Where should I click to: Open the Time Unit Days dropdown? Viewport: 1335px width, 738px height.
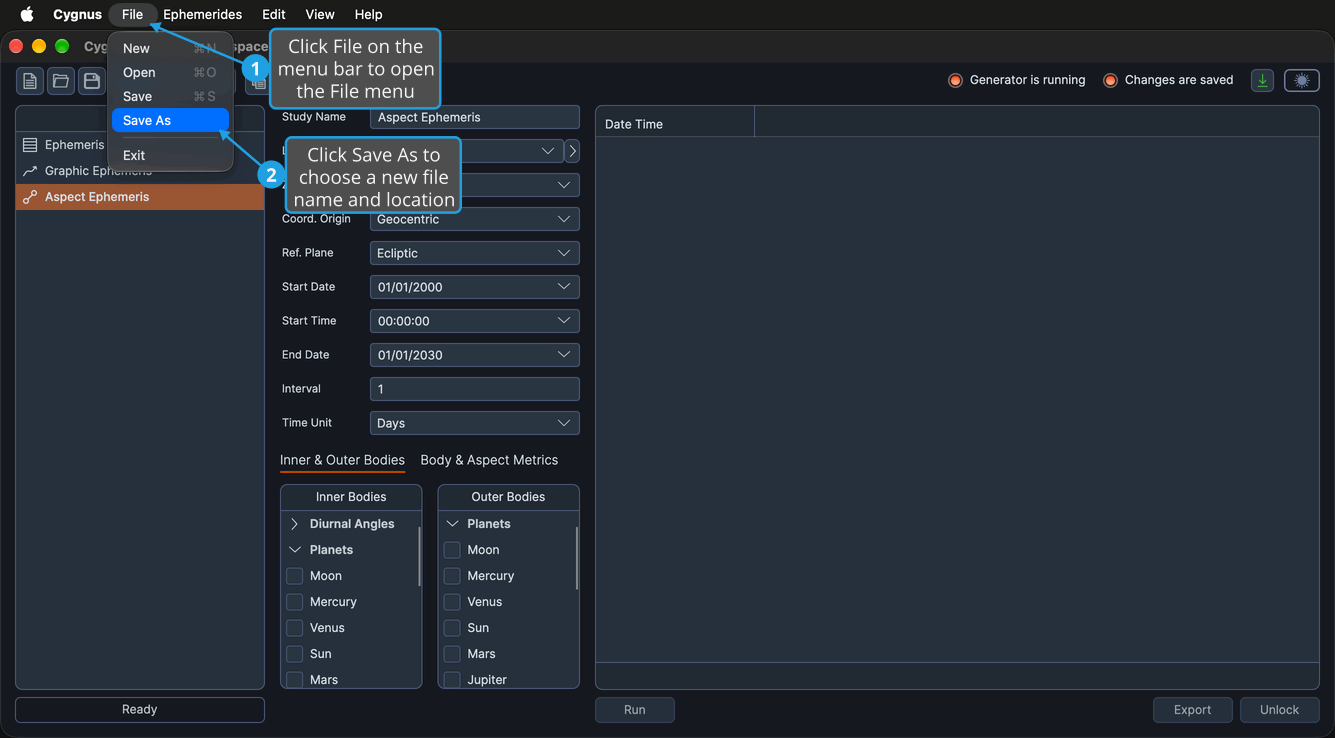coord(475,423)
